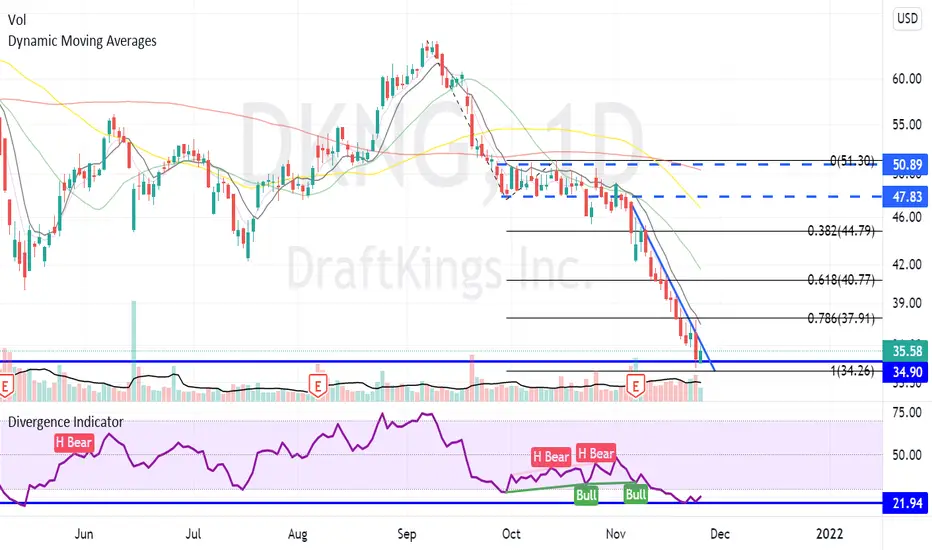Click the 42.00 price scale value

(907, 264)
